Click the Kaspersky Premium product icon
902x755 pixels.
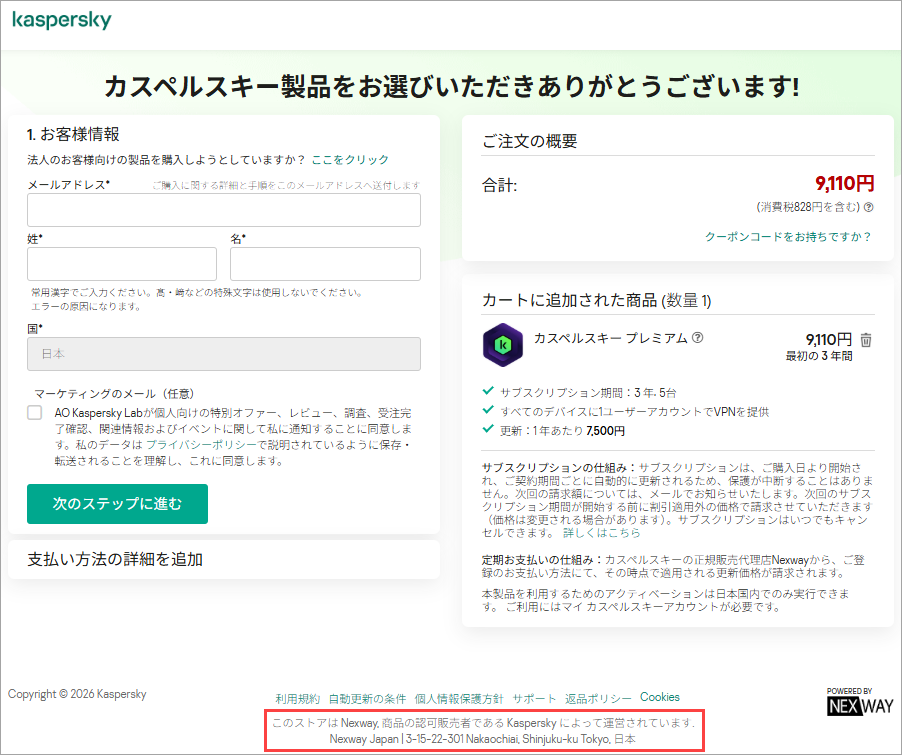pos(503,345)
